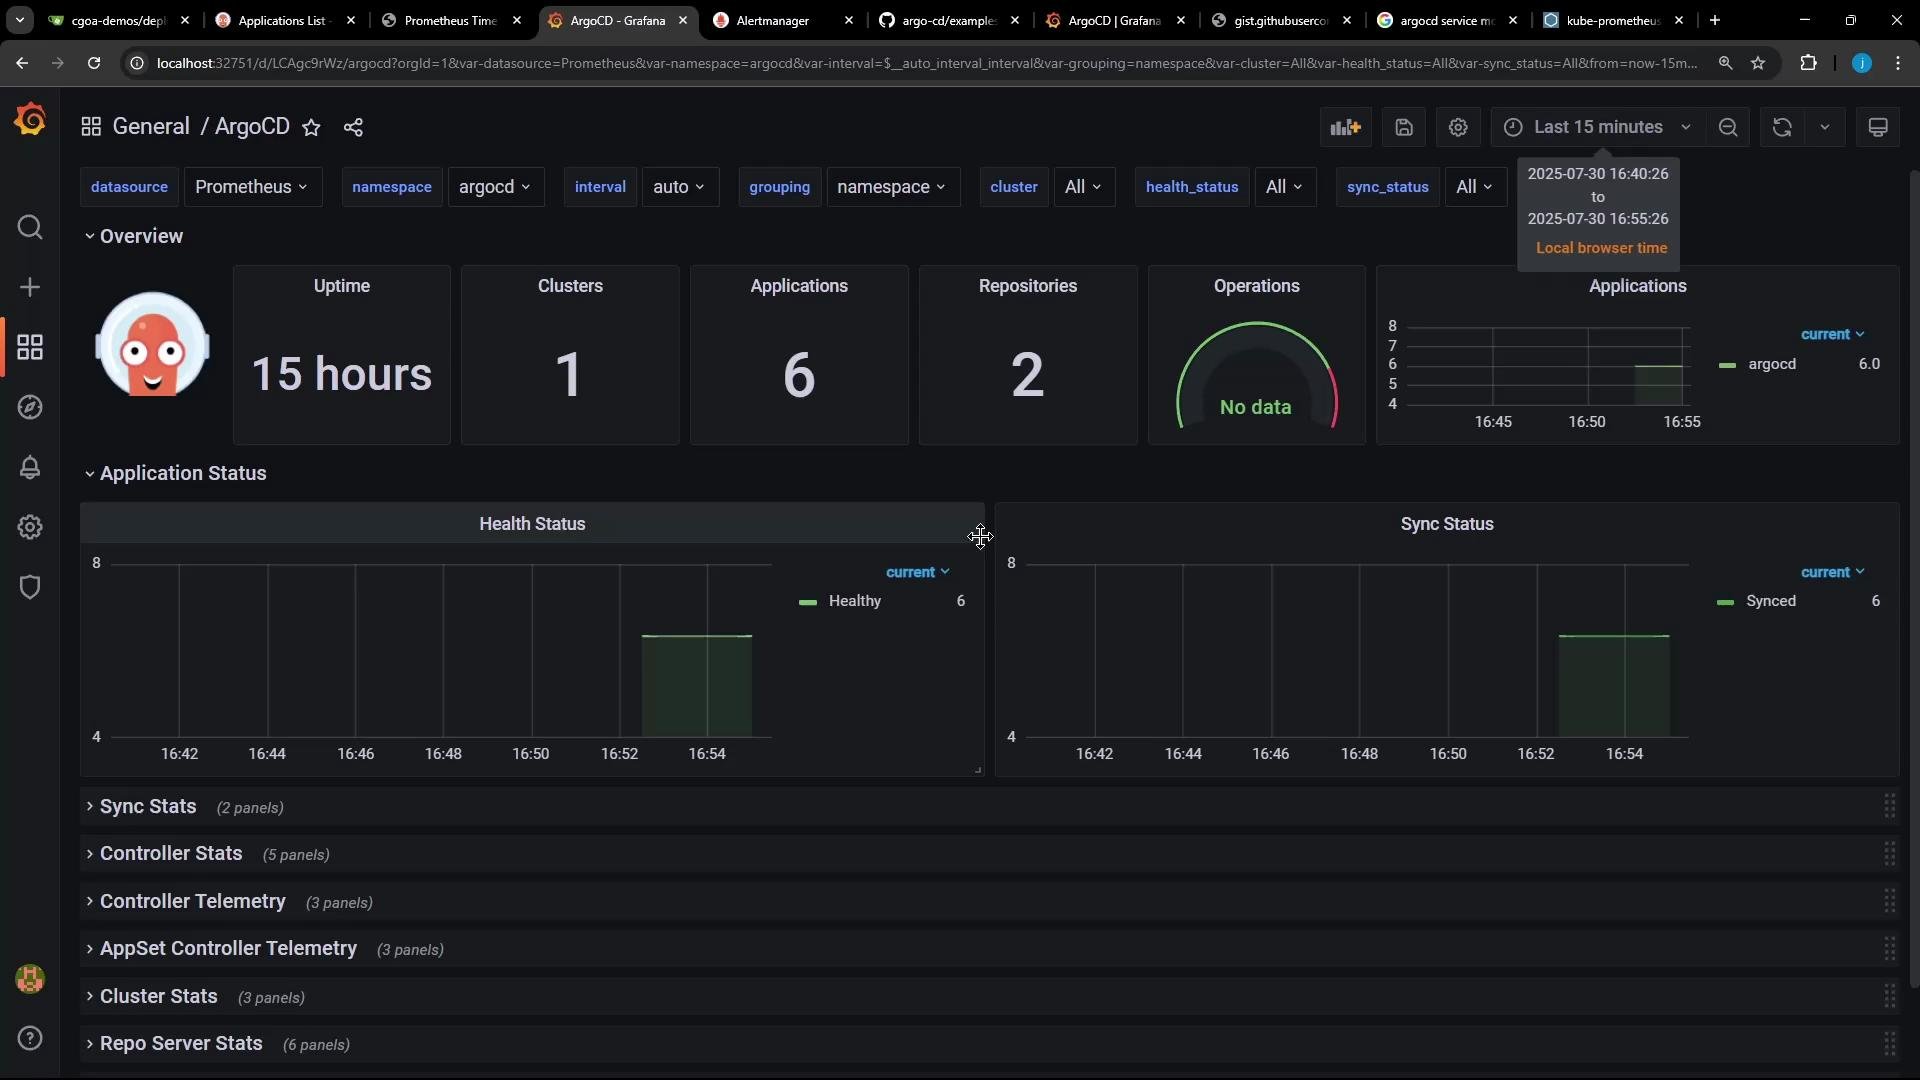
Task: Open the Alerting bell icon
Action: (x=30, y=467)
